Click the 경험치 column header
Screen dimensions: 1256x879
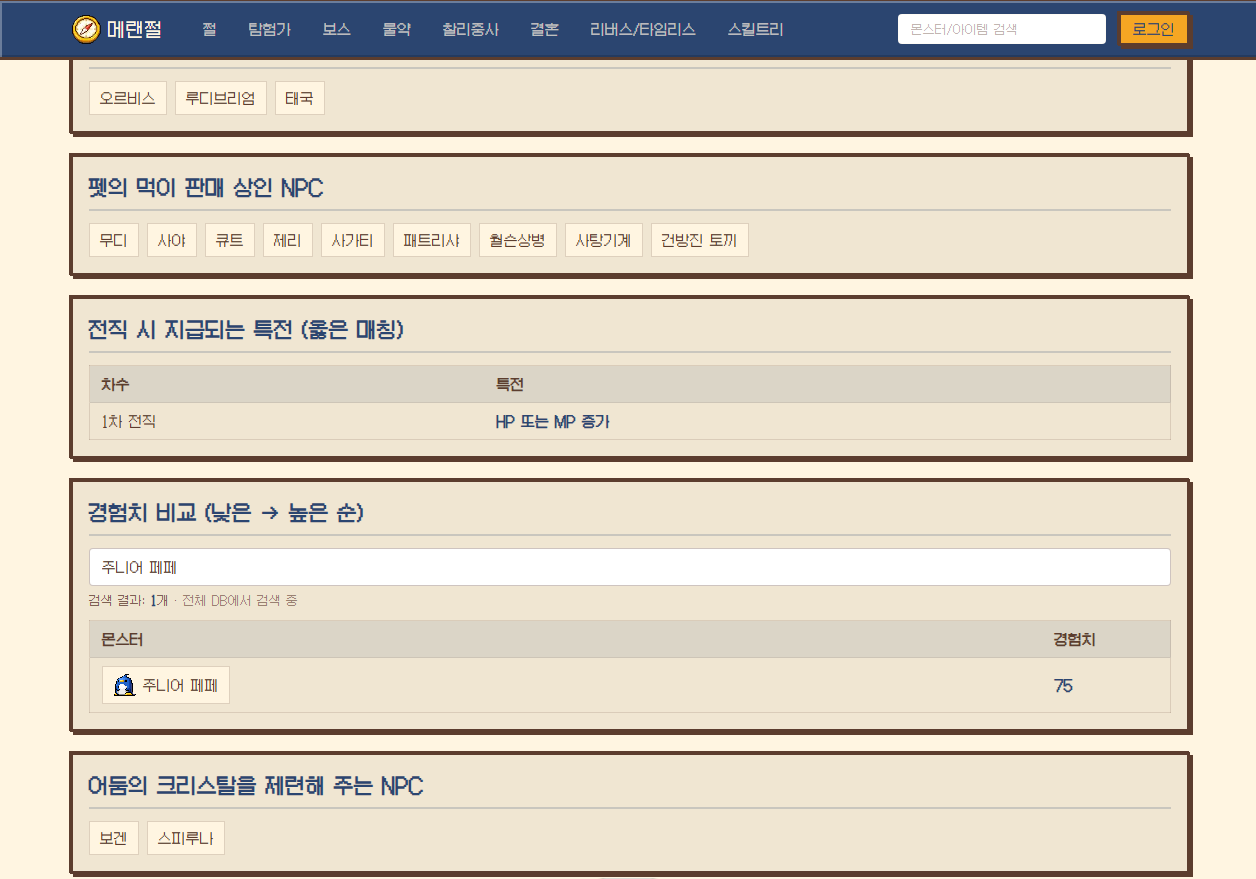click(1074, 640)
